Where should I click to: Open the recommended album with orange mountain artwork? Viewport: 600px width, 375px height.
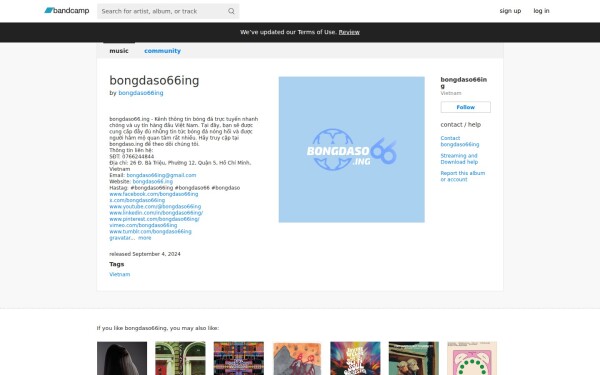297,358
